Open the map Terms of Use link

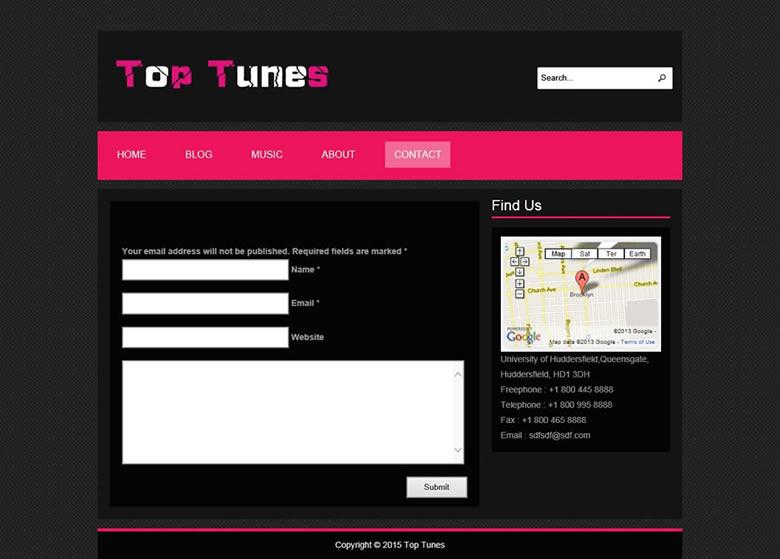638,342
